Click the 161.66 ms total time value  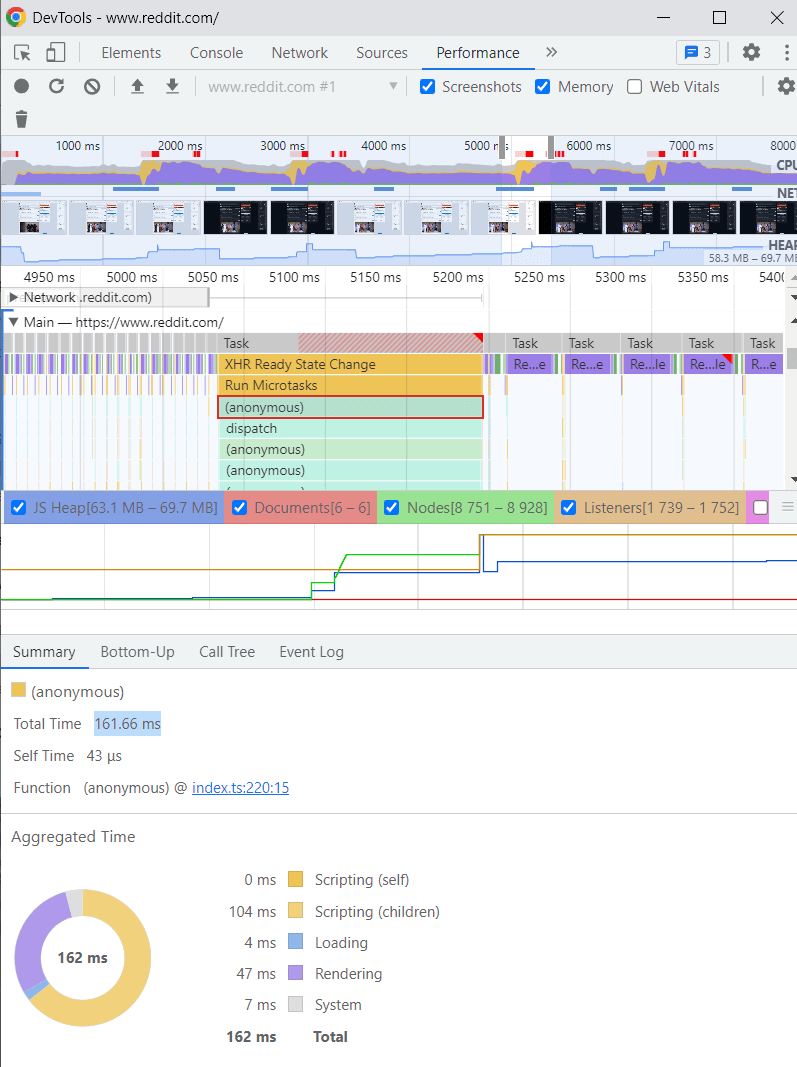pos(127,723)
